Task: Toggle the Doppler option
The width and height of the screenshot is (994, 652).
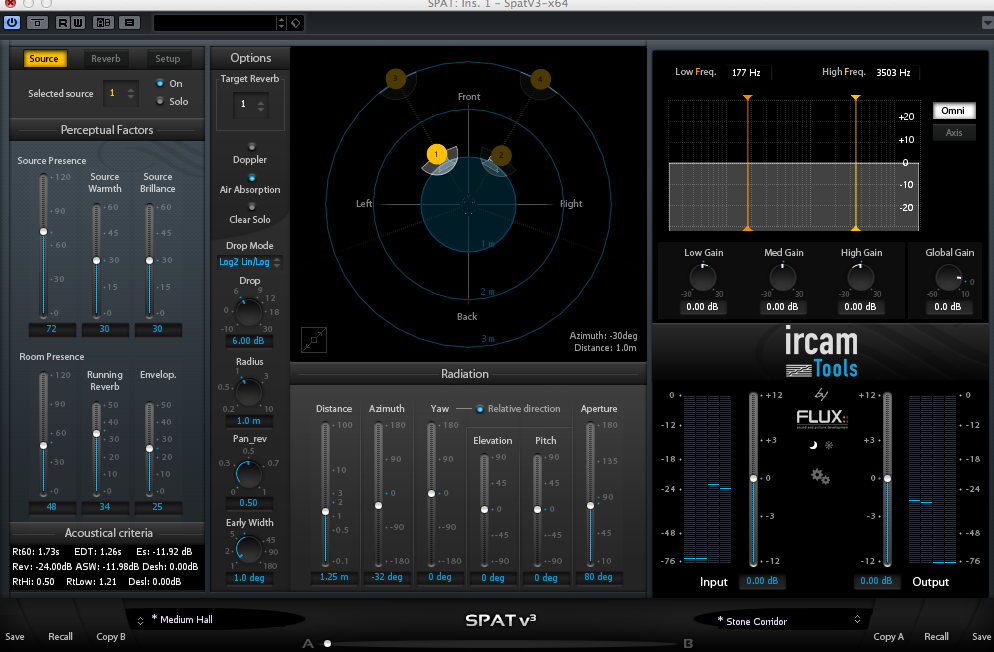Action: coord(250,146)
